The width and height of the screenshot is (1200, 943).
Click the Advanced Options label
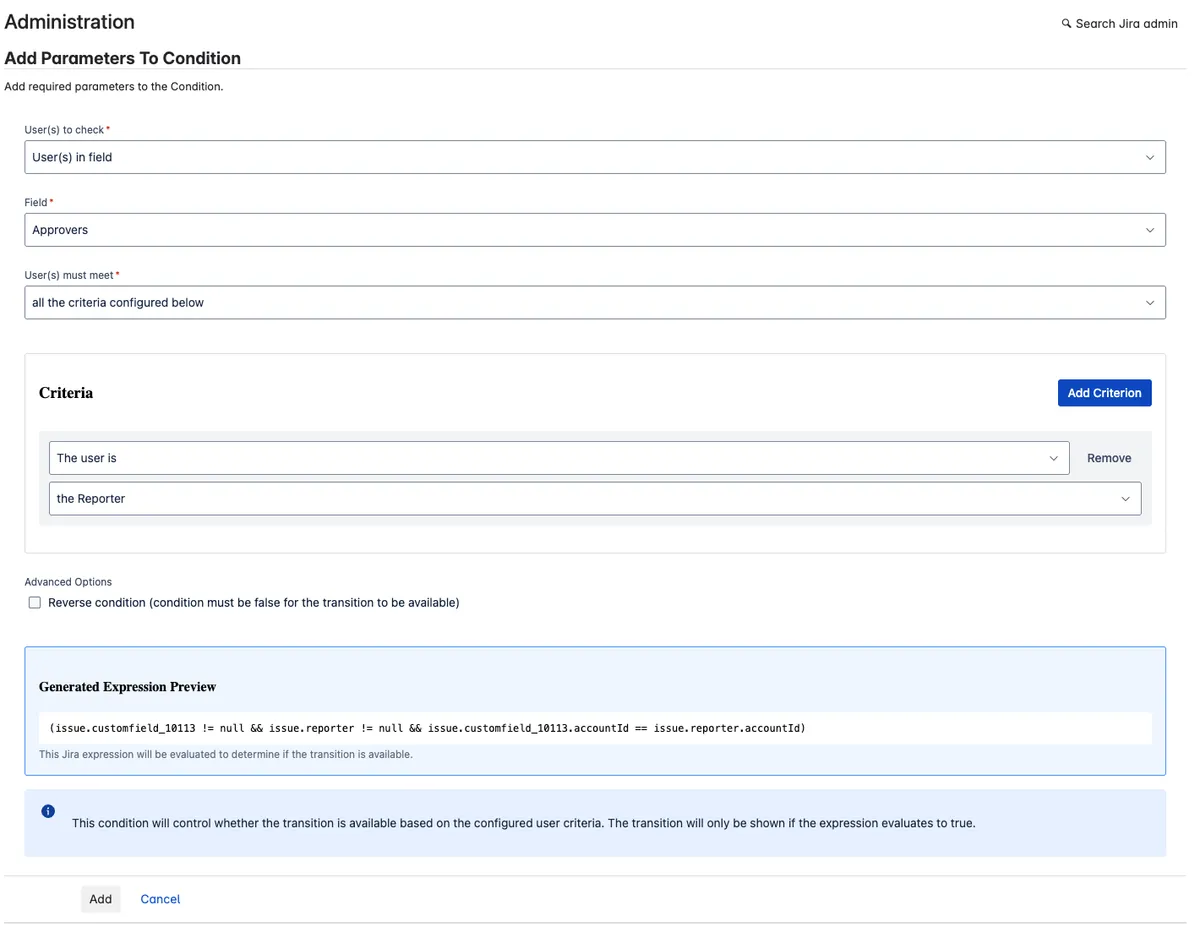[68, 582]
